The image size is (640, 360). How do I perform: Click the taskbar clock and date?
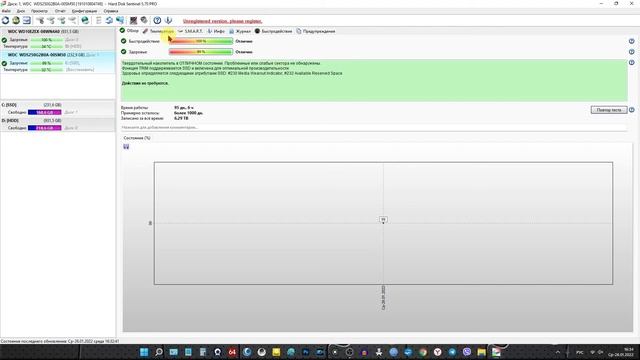click(x=620, y=352)
